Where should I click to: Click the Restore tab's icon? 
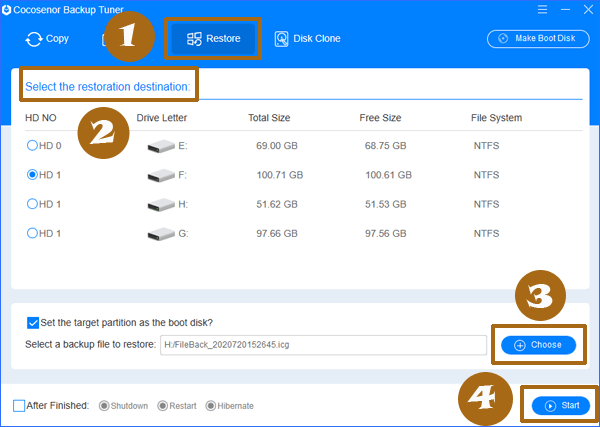point(194,39)
